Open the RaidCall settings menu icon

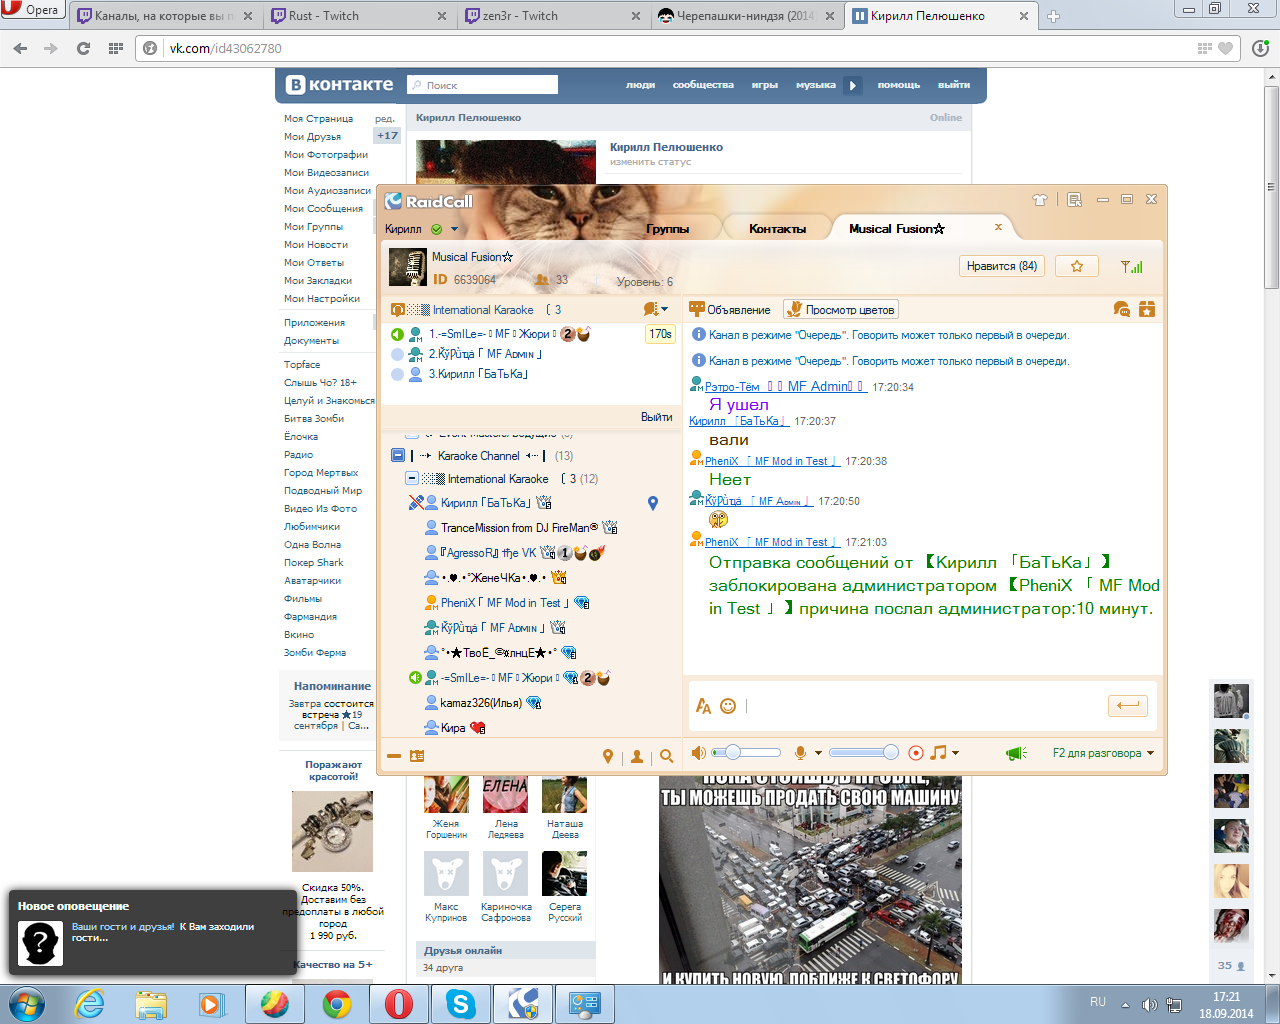point(1075,200)
